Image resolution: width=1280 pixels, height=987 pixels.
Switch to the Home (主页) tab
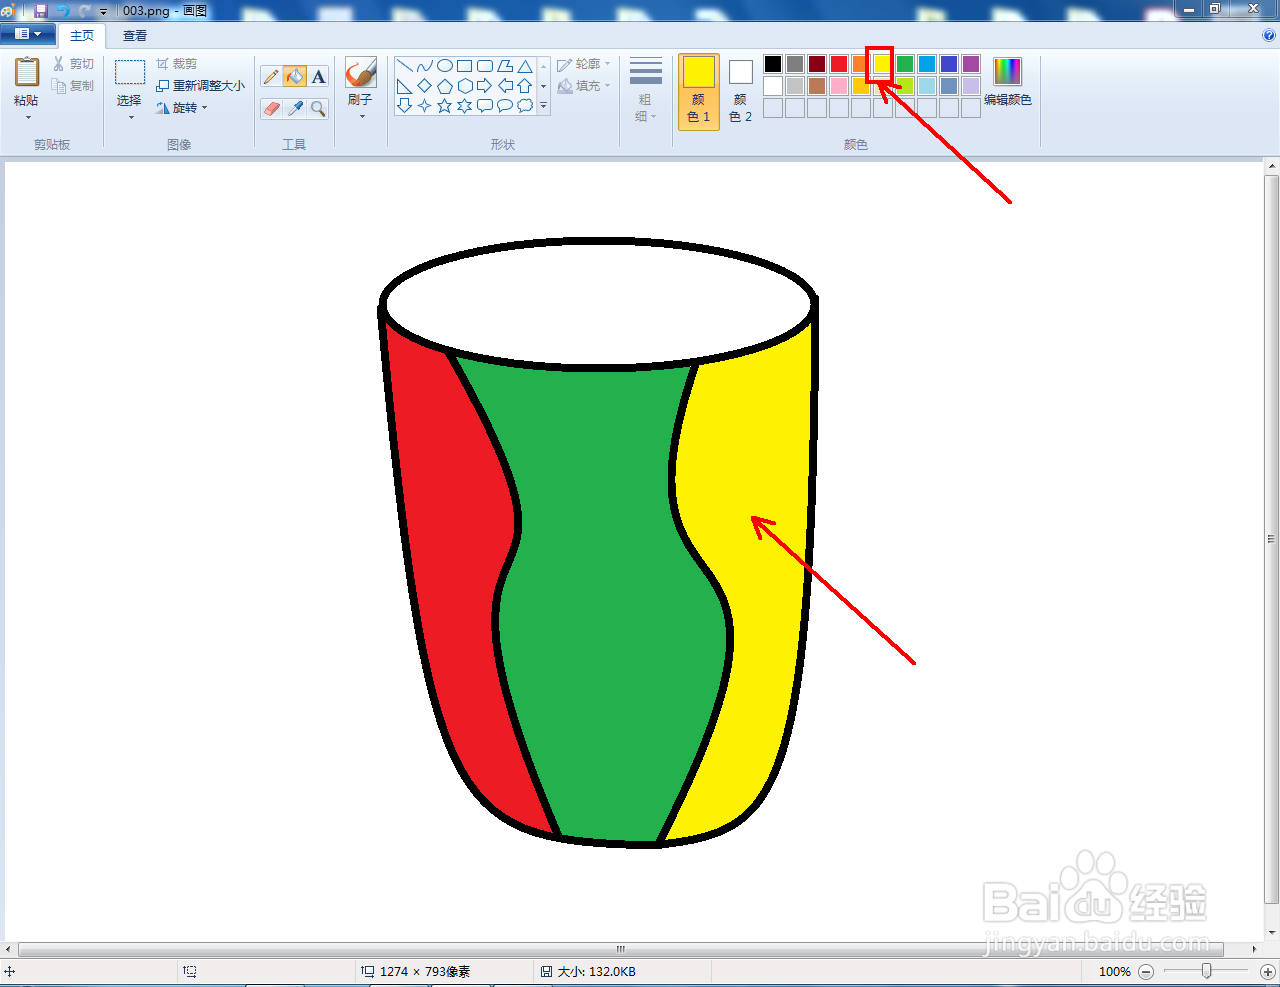[x=82, y=35]
